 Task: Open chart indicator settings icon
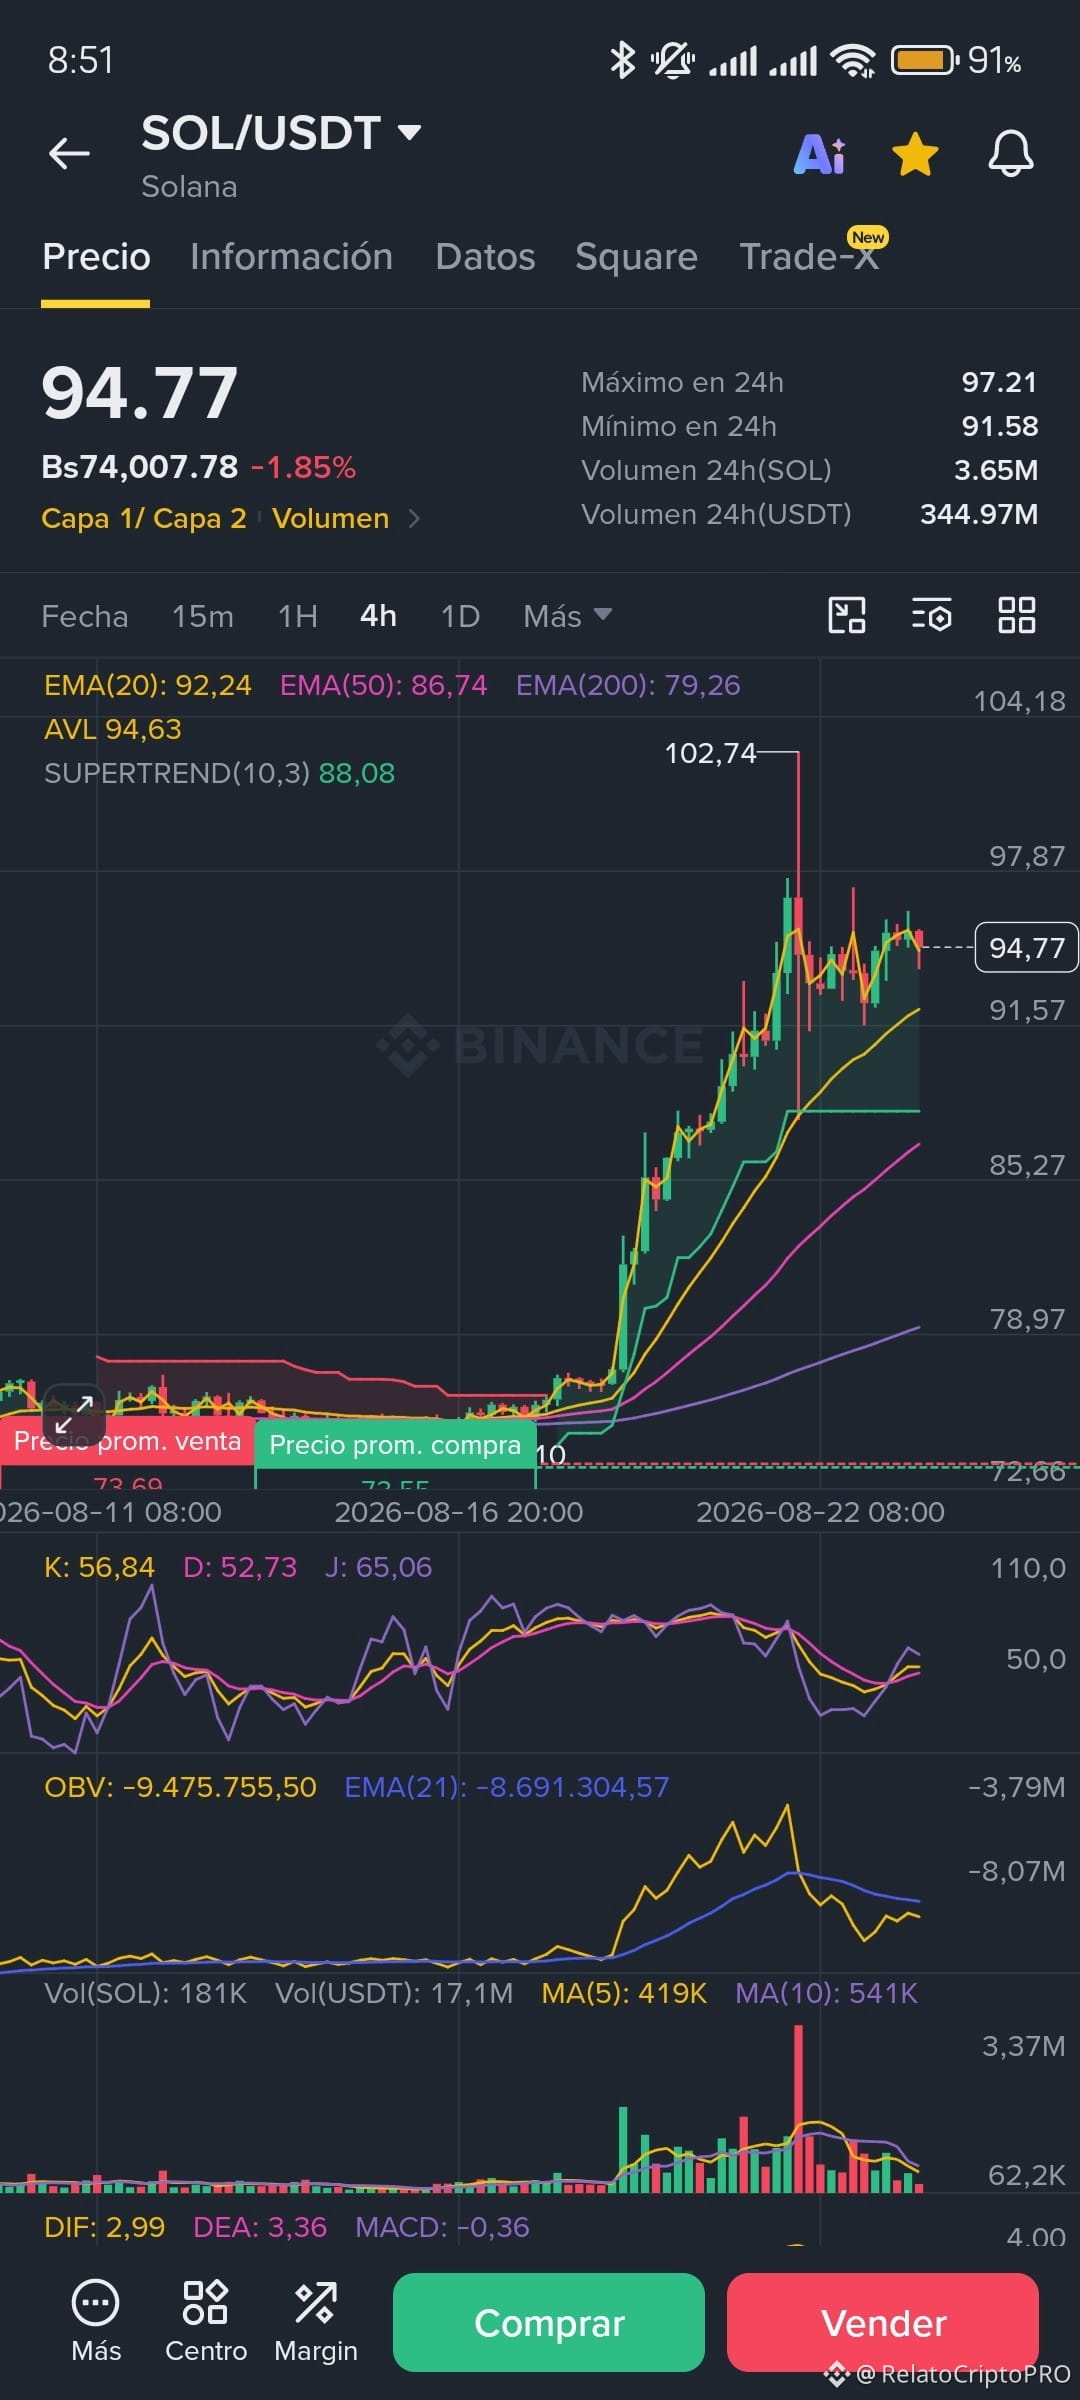coord(931,615)
